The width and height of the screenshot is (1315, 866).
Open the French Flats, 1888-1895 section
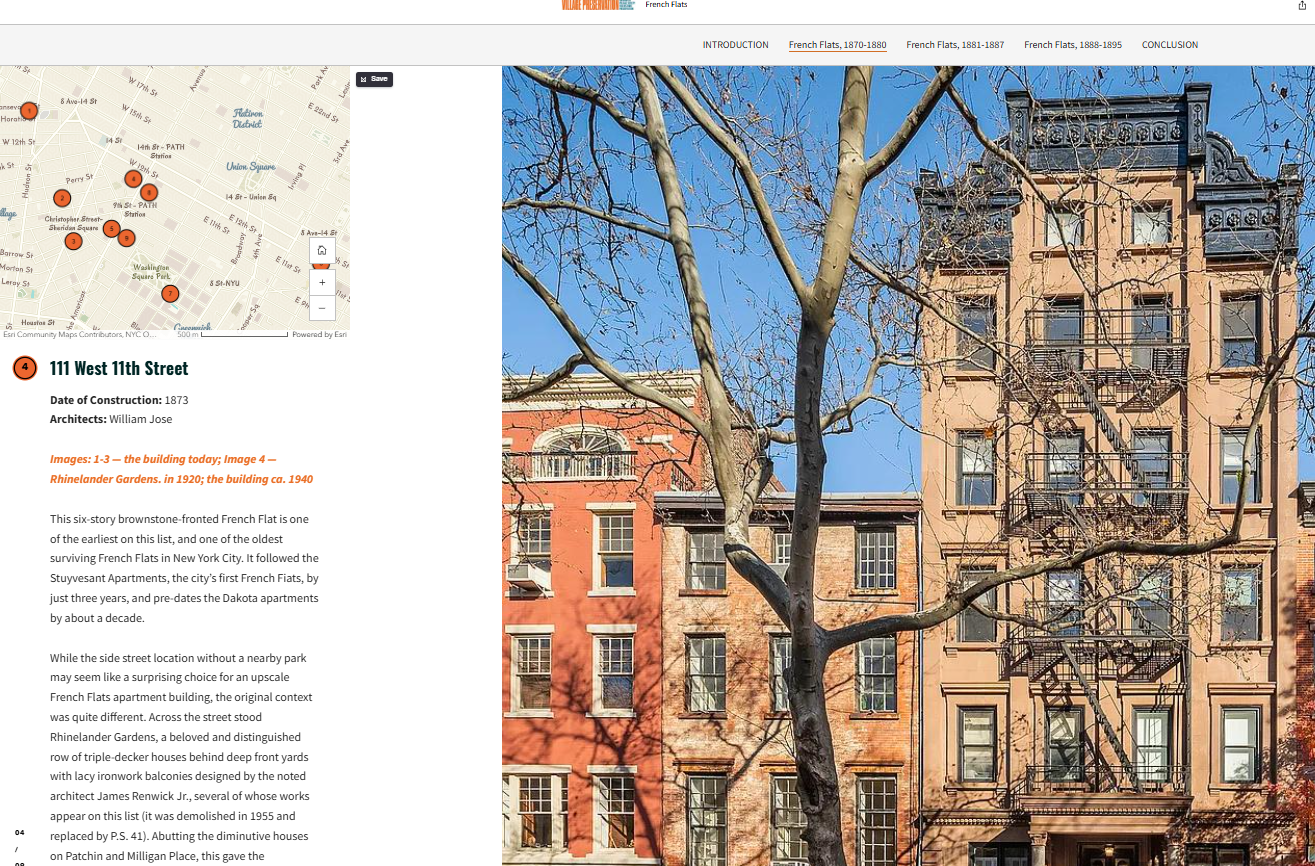1073,45
